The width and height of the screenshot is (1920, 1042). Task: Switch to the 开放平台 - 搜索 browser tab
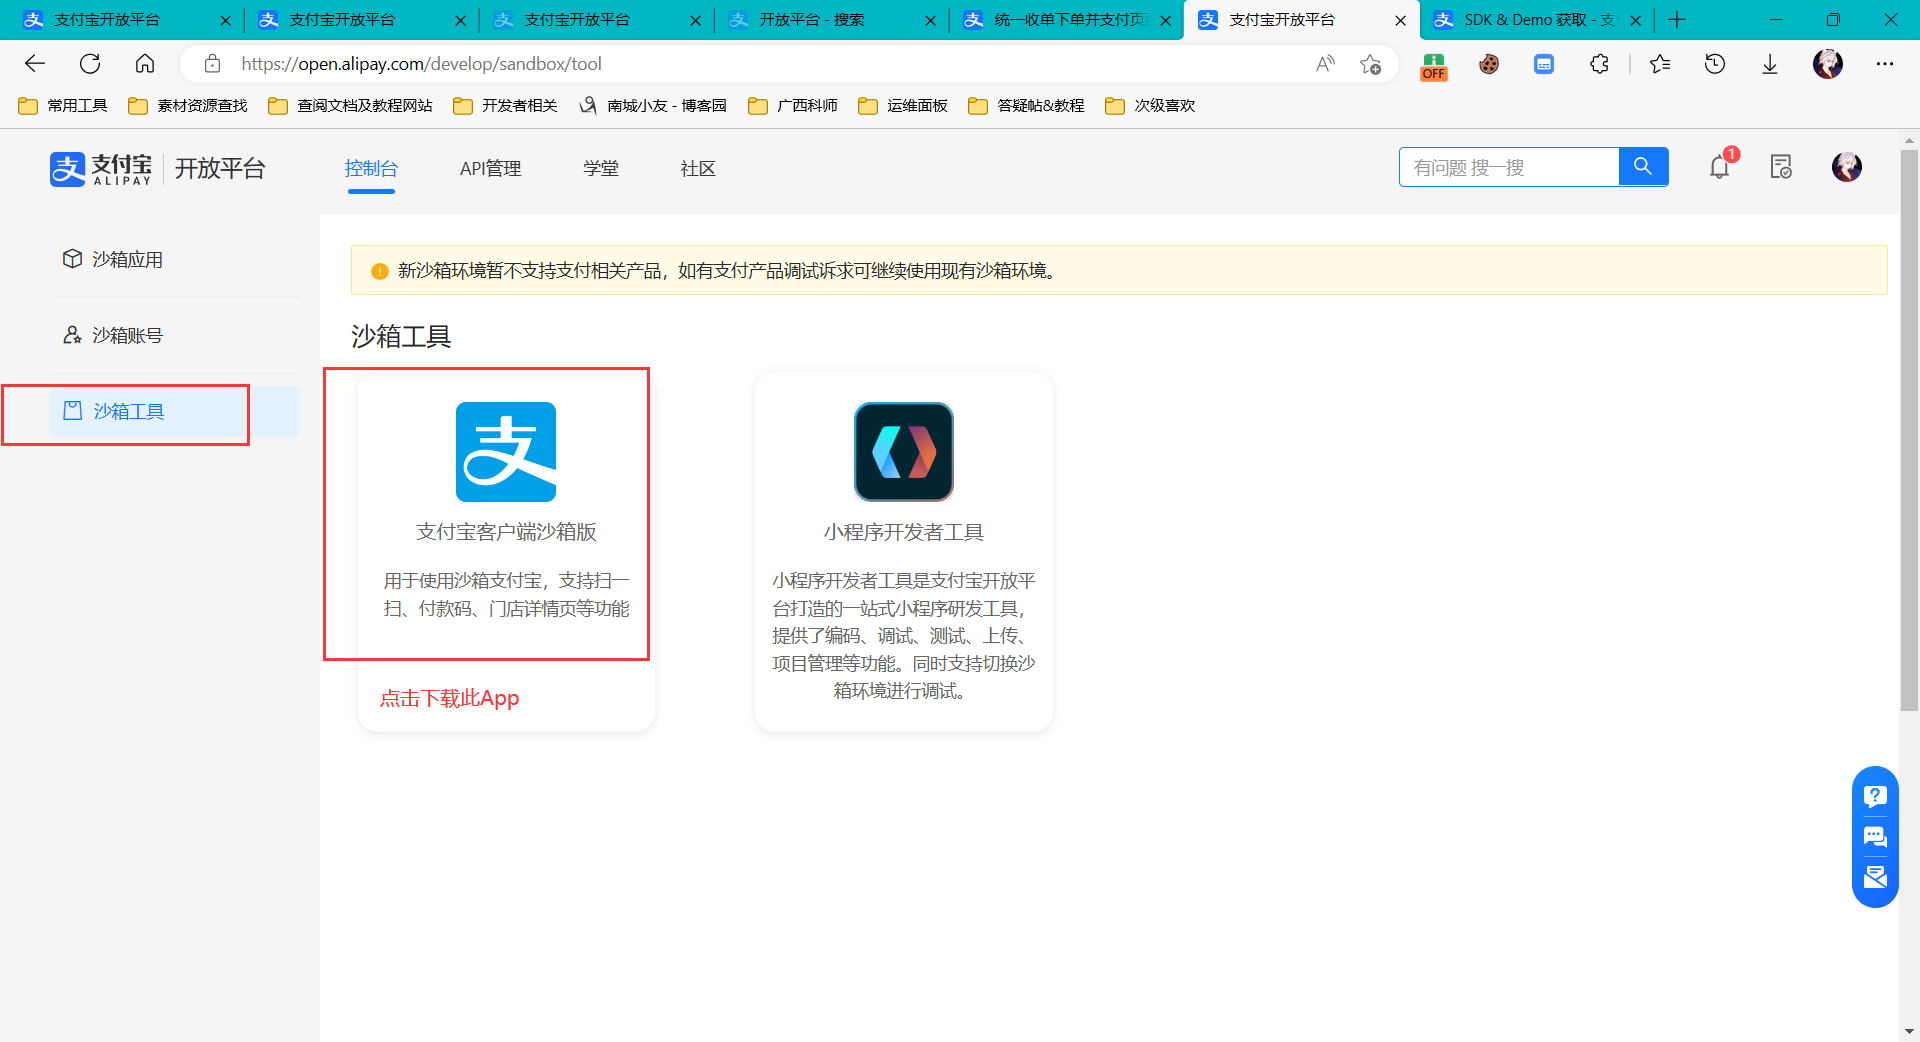pos(831,20)
